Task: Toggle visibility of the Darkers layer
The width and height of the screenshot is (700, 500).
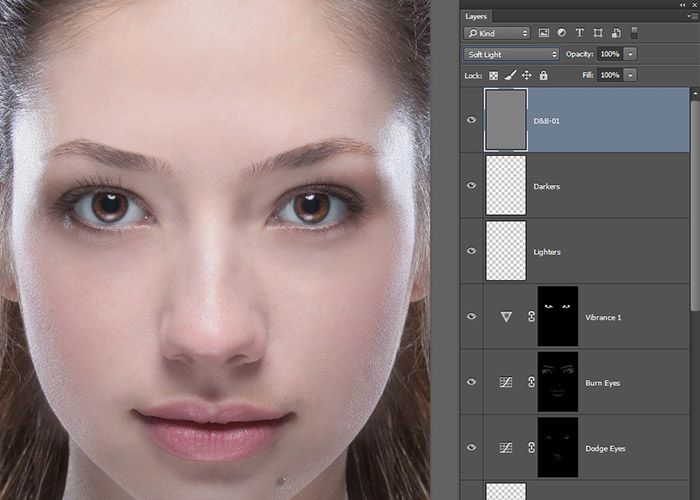Action: click(x=472, y=185)
